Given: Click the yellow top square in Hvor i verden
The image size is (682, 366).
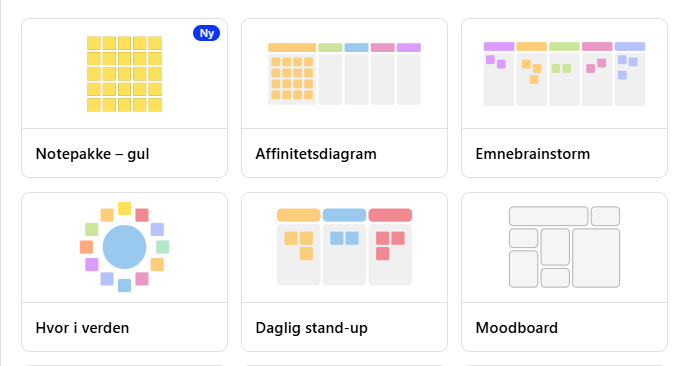Looking at the screenshot, I should [x=124, y=208].
